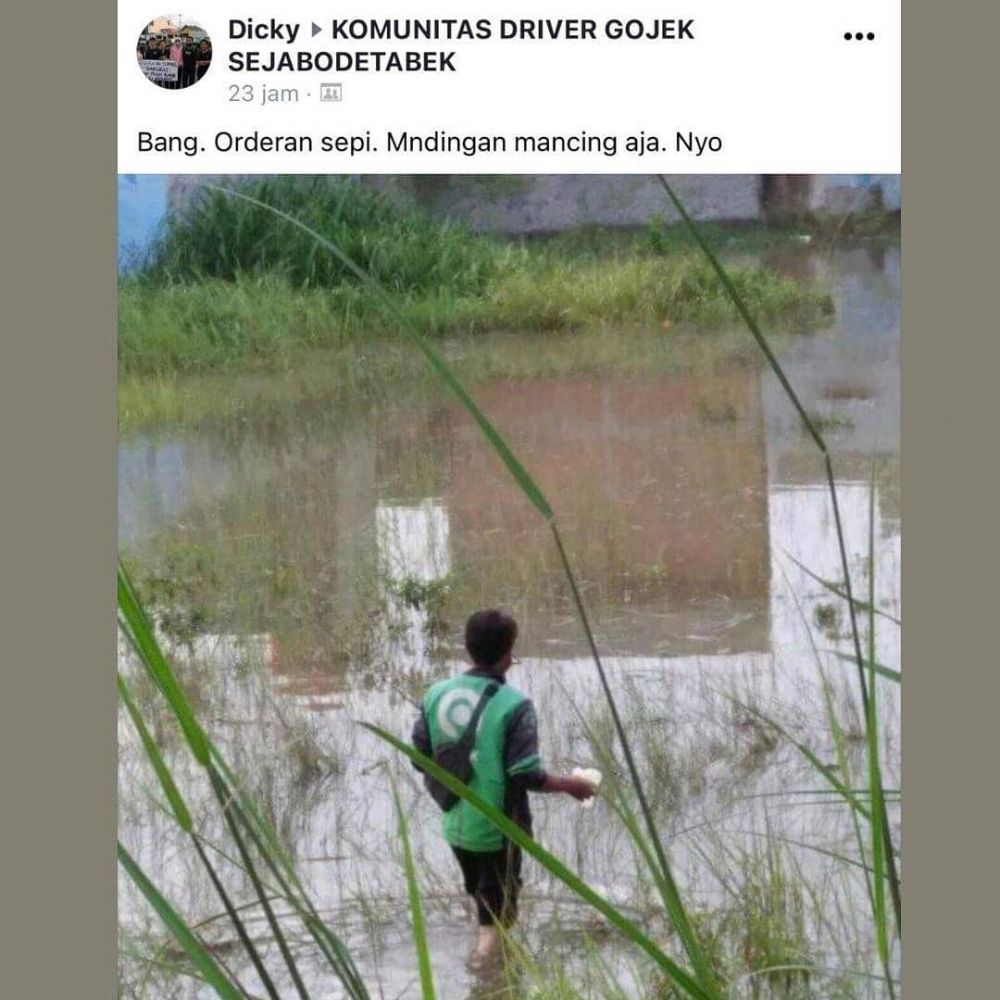Click the Gojek logo on the green jacket
The image size is (1000, 1000).
click(455, 712)
